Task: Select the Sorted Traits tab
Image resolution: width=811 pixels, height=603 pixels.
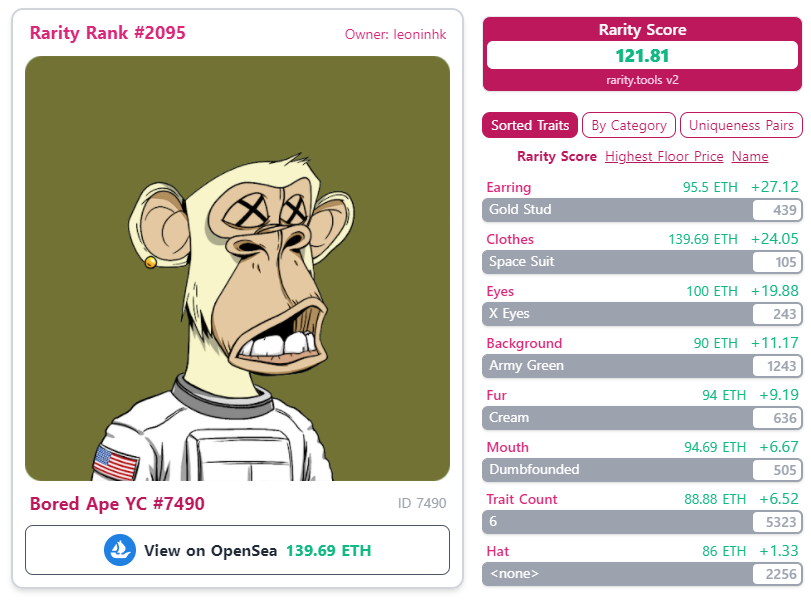Action: 530,125
